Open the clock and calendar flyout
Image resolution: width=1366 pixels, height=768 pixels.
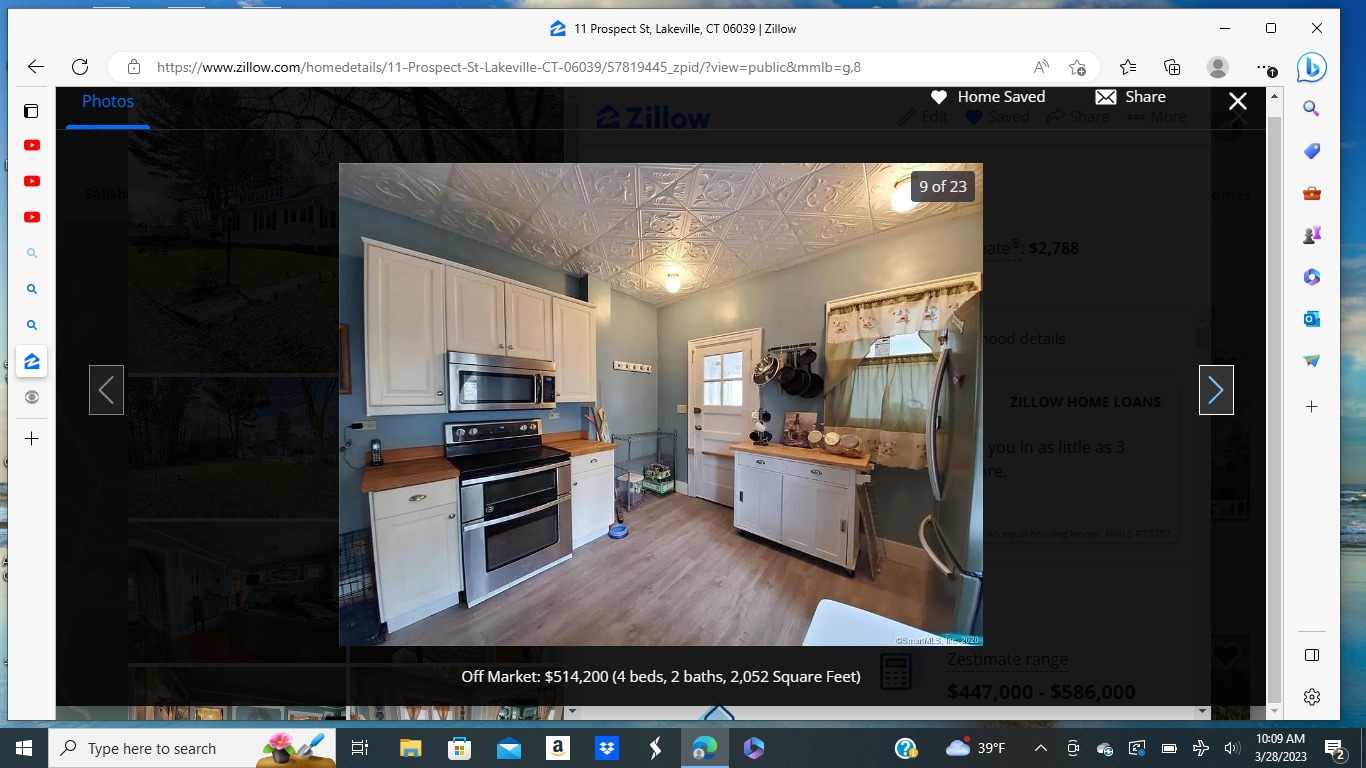click(x=1283, y=748)
